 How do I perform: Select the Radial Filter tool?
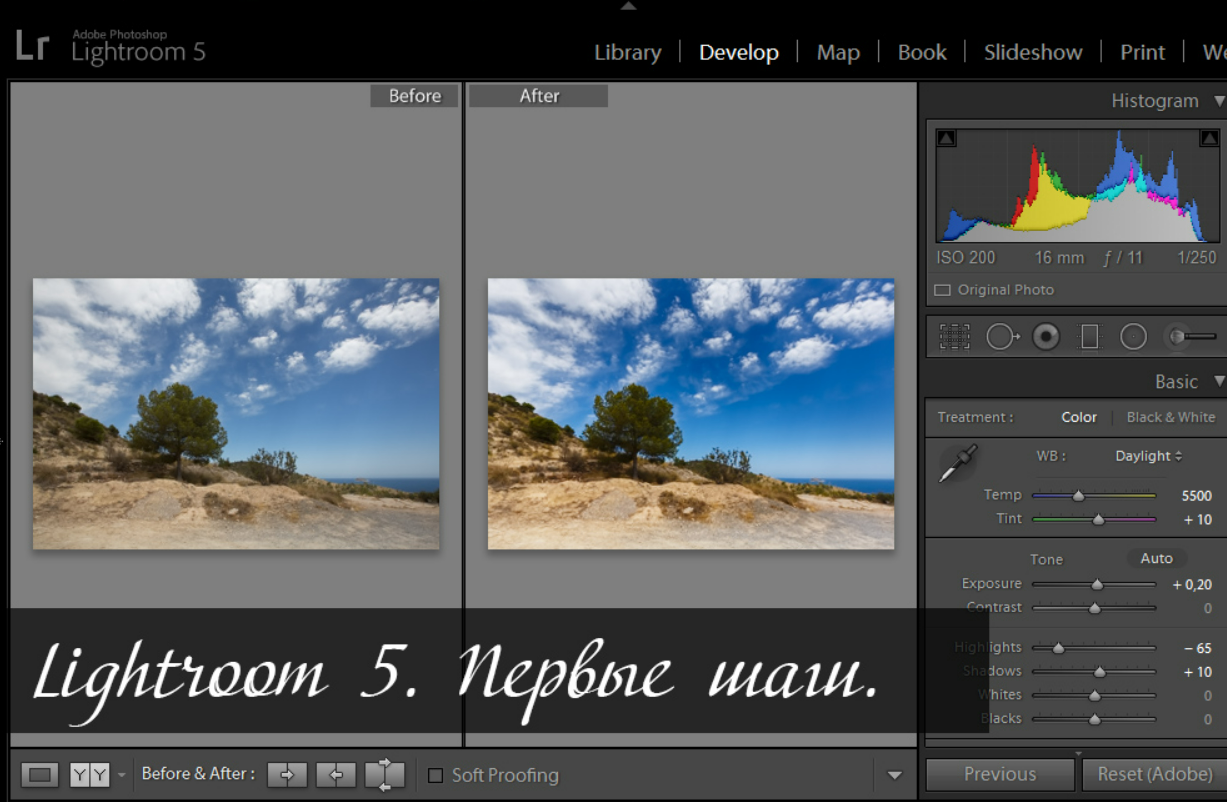(1133, 337)
